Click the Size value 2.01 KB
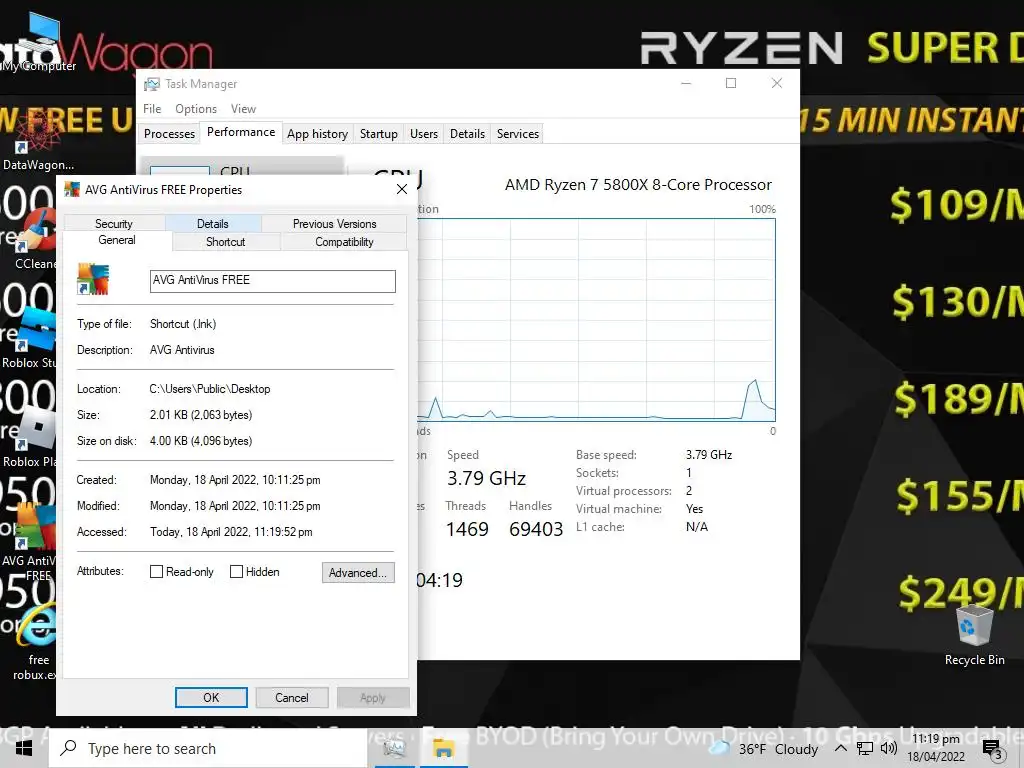The width and height of the screenshot is (1024, 768). pyautogui.click(x=200, y=415)
